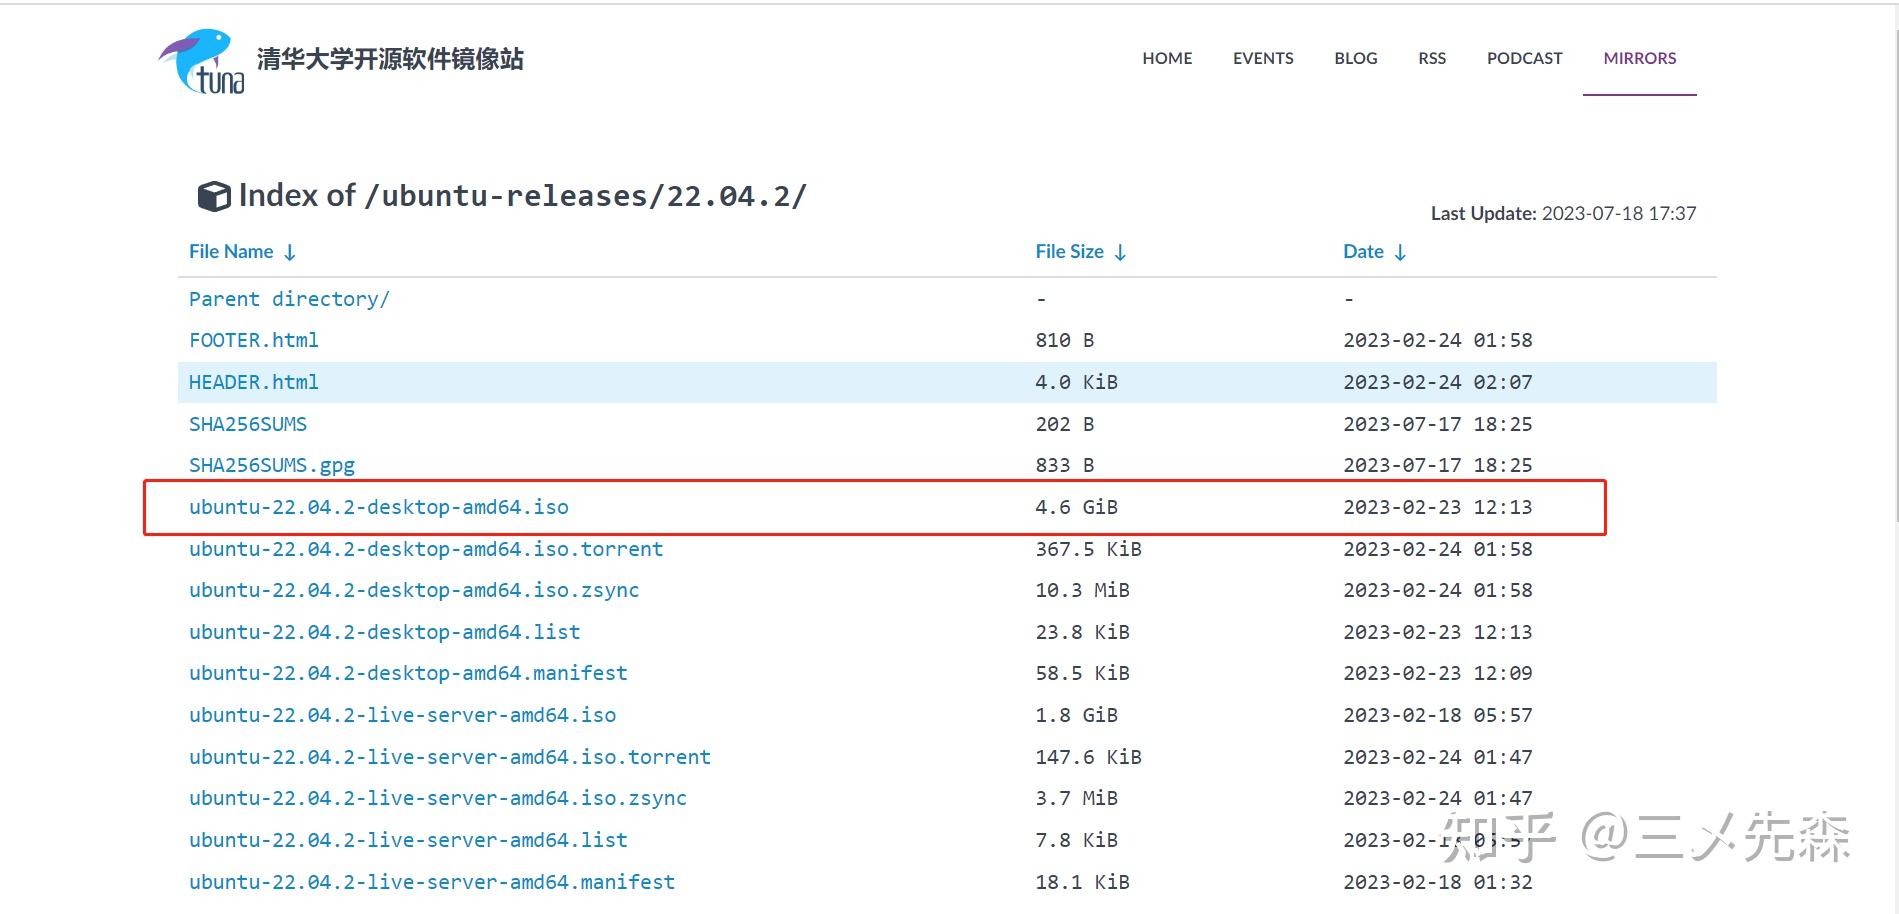Click the site title 清华大学开源软件镜像站
This screenshot has height=914, width=1899.
[x=390, y=59]
